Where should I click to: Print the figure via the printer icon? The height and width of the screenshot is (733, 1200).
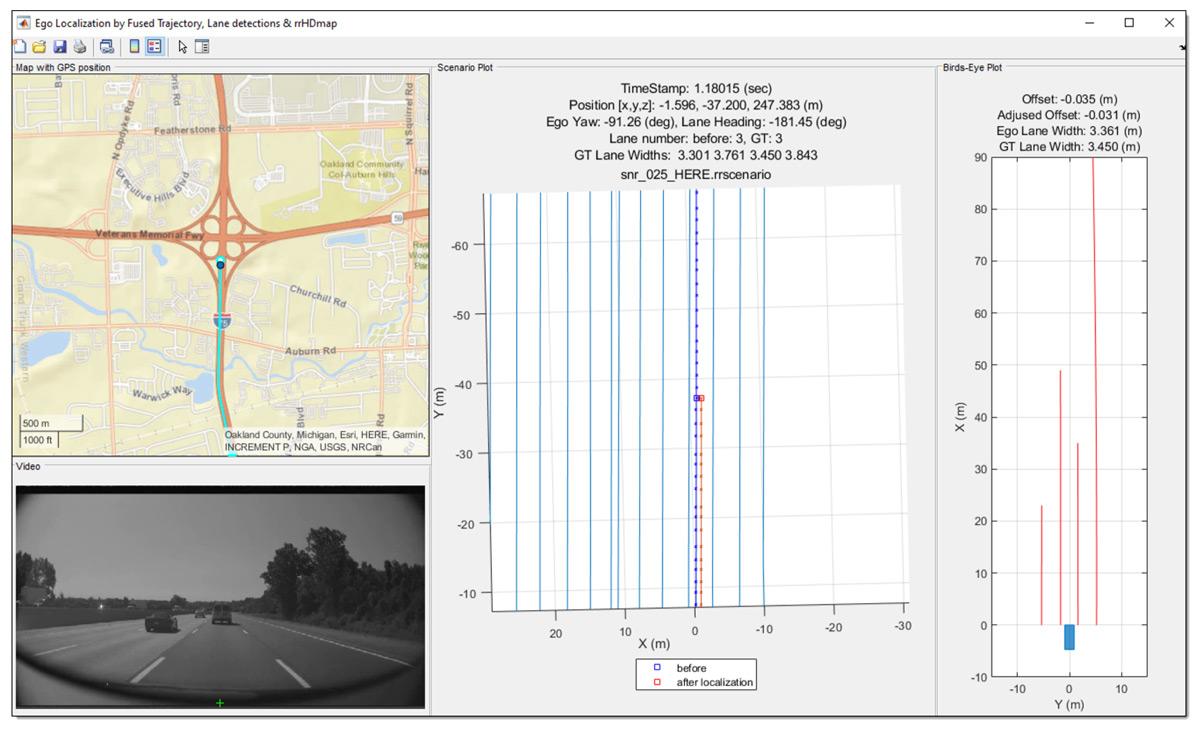(80, 46)
